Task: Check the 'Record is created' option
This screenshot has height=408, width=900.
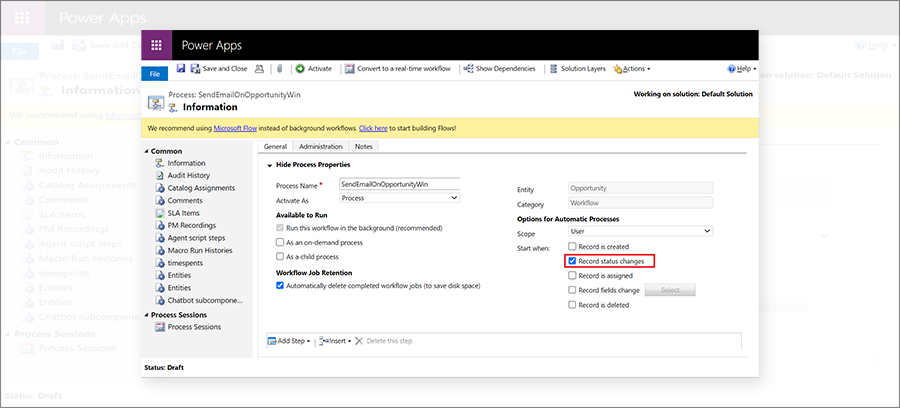Action: [x=572, y=246]
